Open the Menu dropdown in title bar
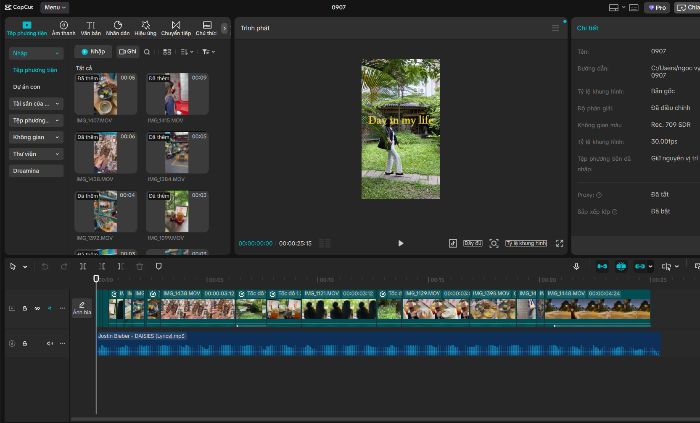This screenshot has height=423, width=700. coord(54,7)
